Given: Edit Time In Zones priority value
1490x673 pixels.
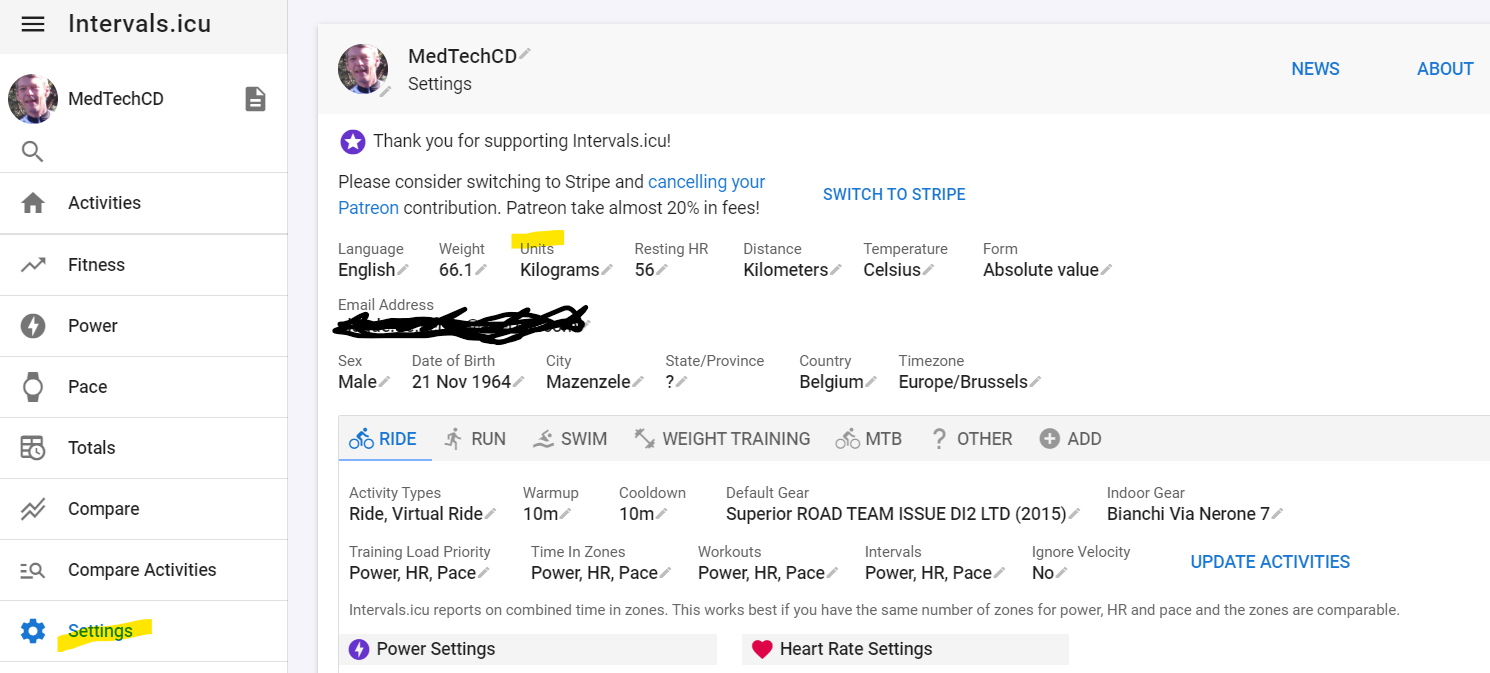Looking at the screenshot, I should click(x=601, y=573).
